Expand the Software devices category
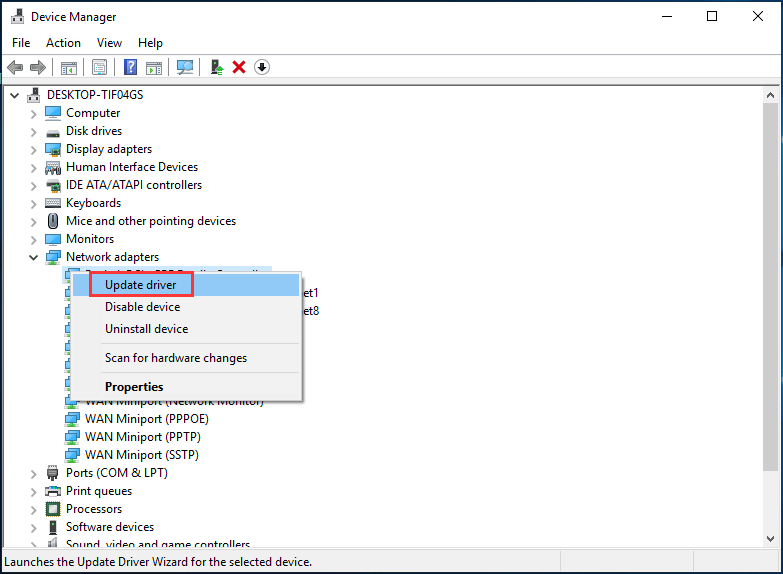This screenshot has height=574, width=783. pos(33,528)
